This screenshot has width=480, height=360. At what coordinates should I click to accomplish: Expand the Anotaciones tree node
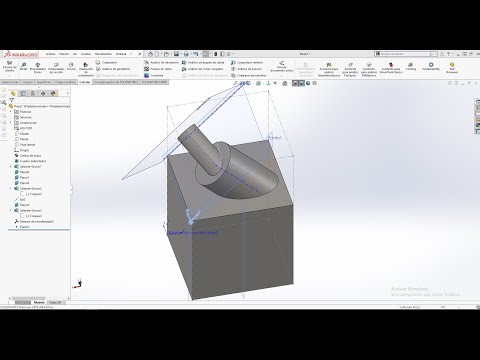(11, 123)
